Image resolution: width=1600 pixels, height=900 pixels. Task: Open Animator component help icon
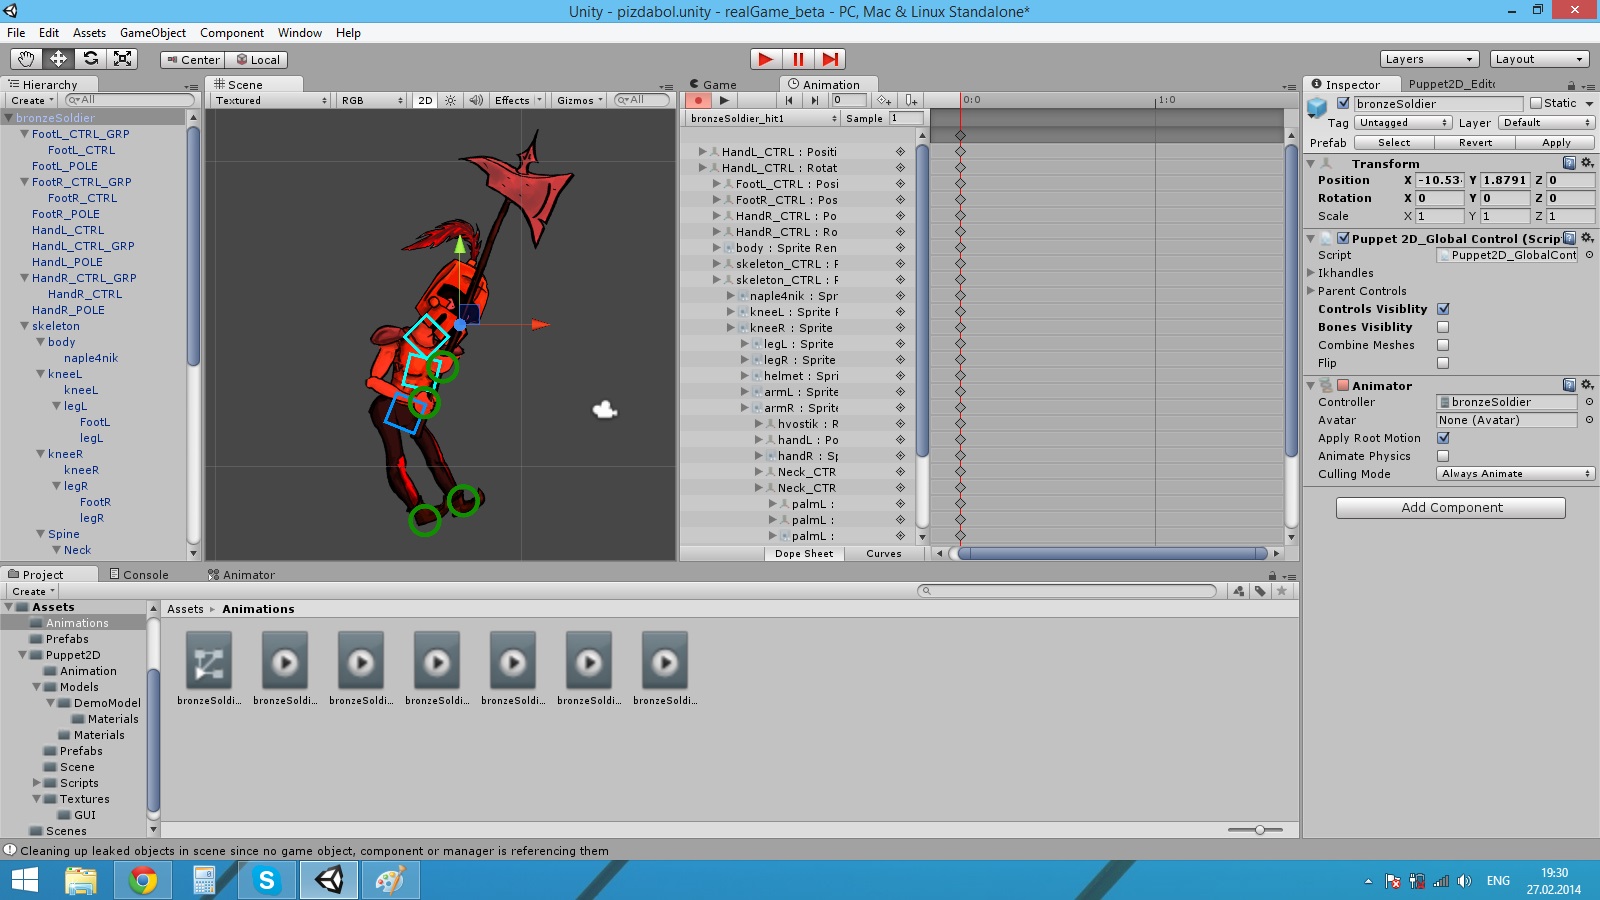(1569, 385)
